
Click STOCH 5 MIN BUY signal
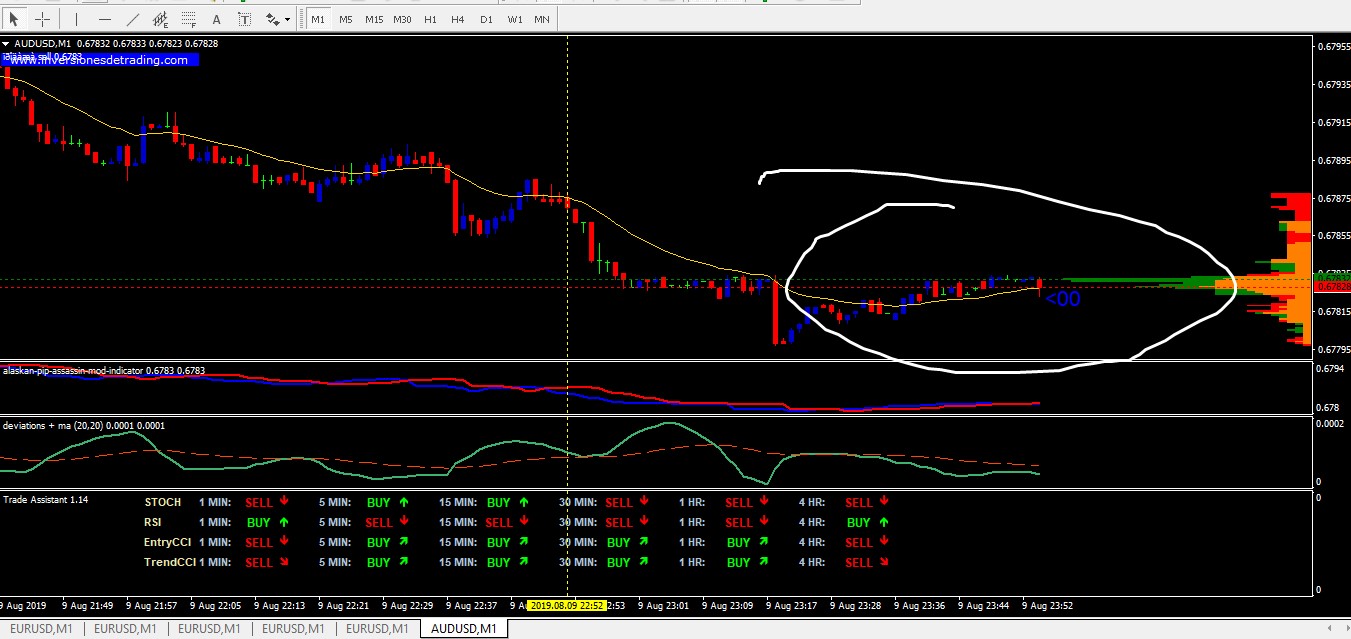click(388, 503)
